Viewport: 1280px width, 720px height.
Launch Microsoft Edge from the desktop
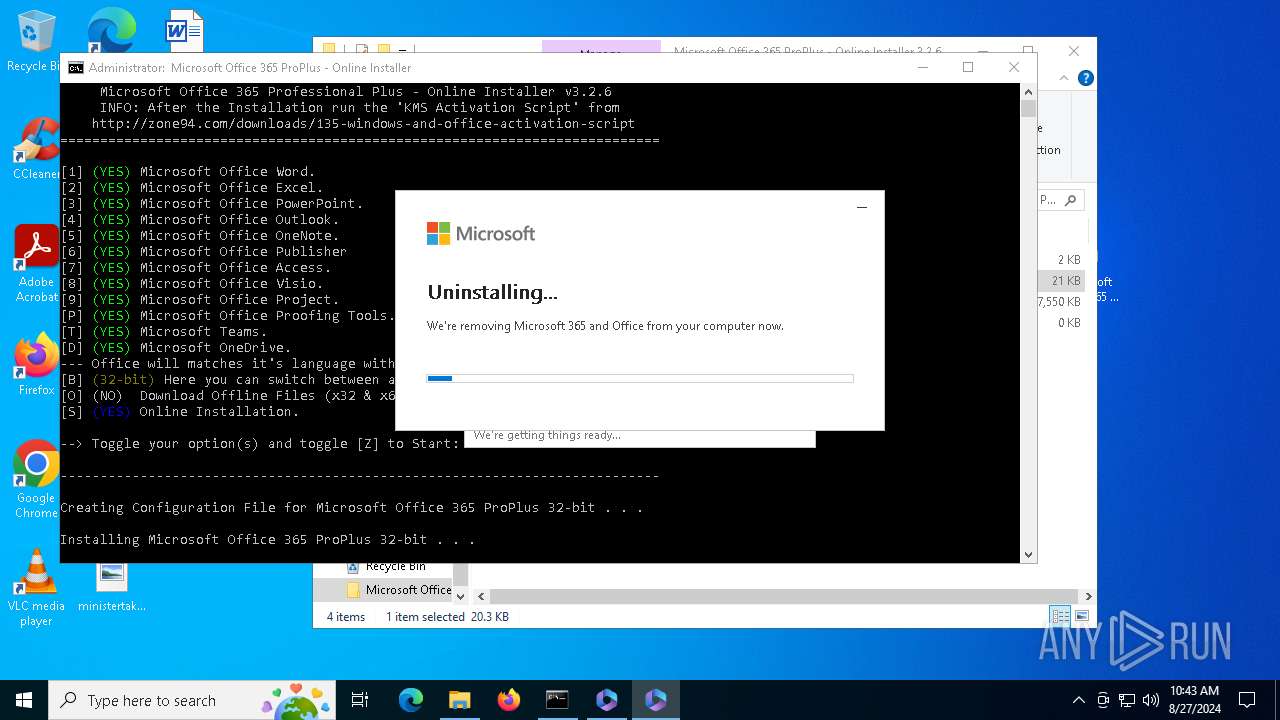click(x=110, y=30)
